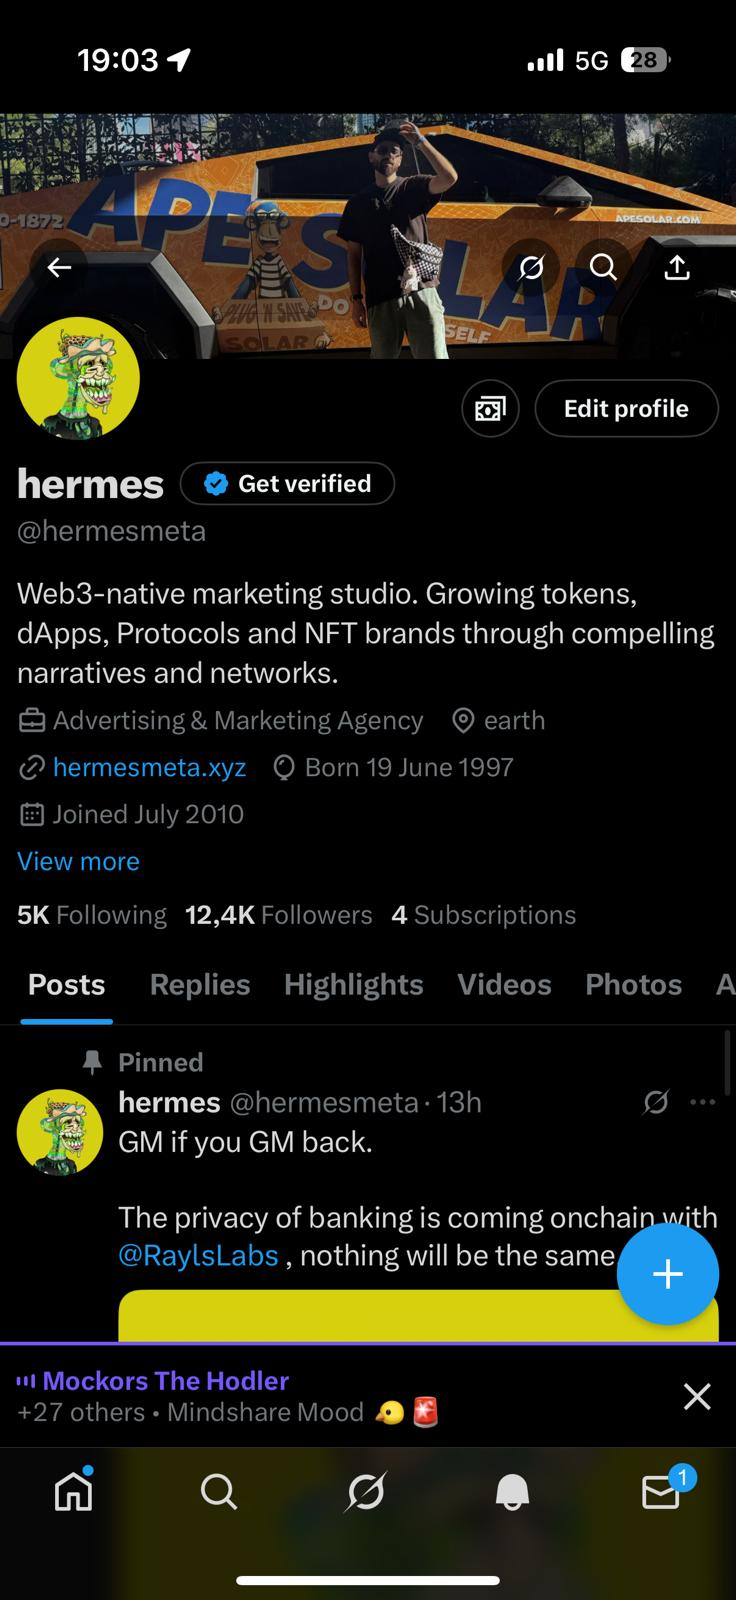Image resolution: width=736 pixels, height=1600 pixels.
Task: Open Messages envelope in bottom bar
Action: point(660,1492)
